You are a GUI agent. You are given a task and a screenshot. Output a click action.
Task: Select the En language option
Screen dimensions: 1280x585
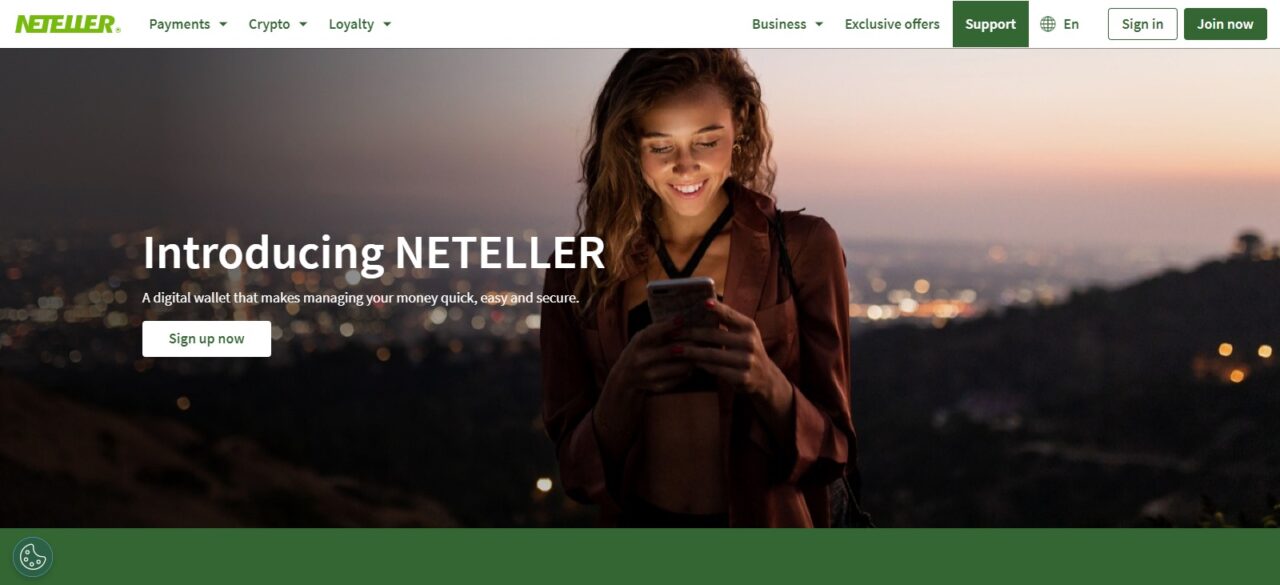point(1071,24)
